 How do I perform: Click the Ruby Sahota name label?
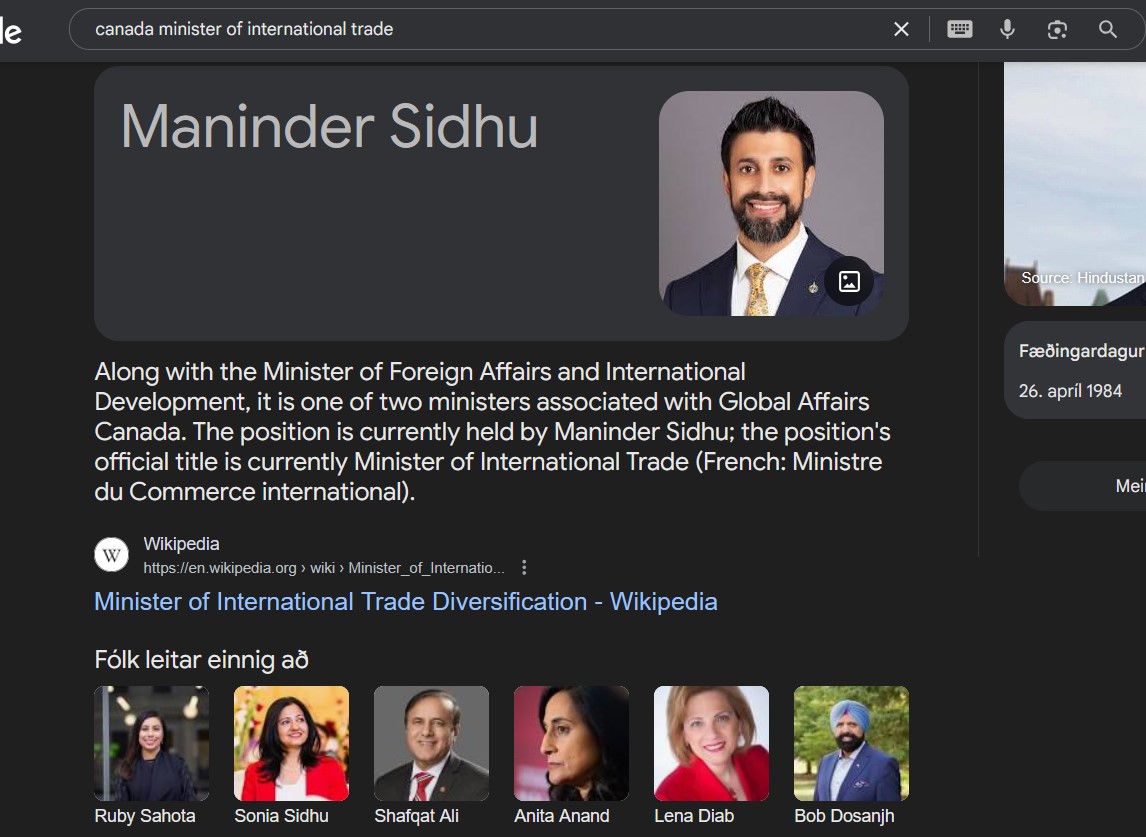145,816
